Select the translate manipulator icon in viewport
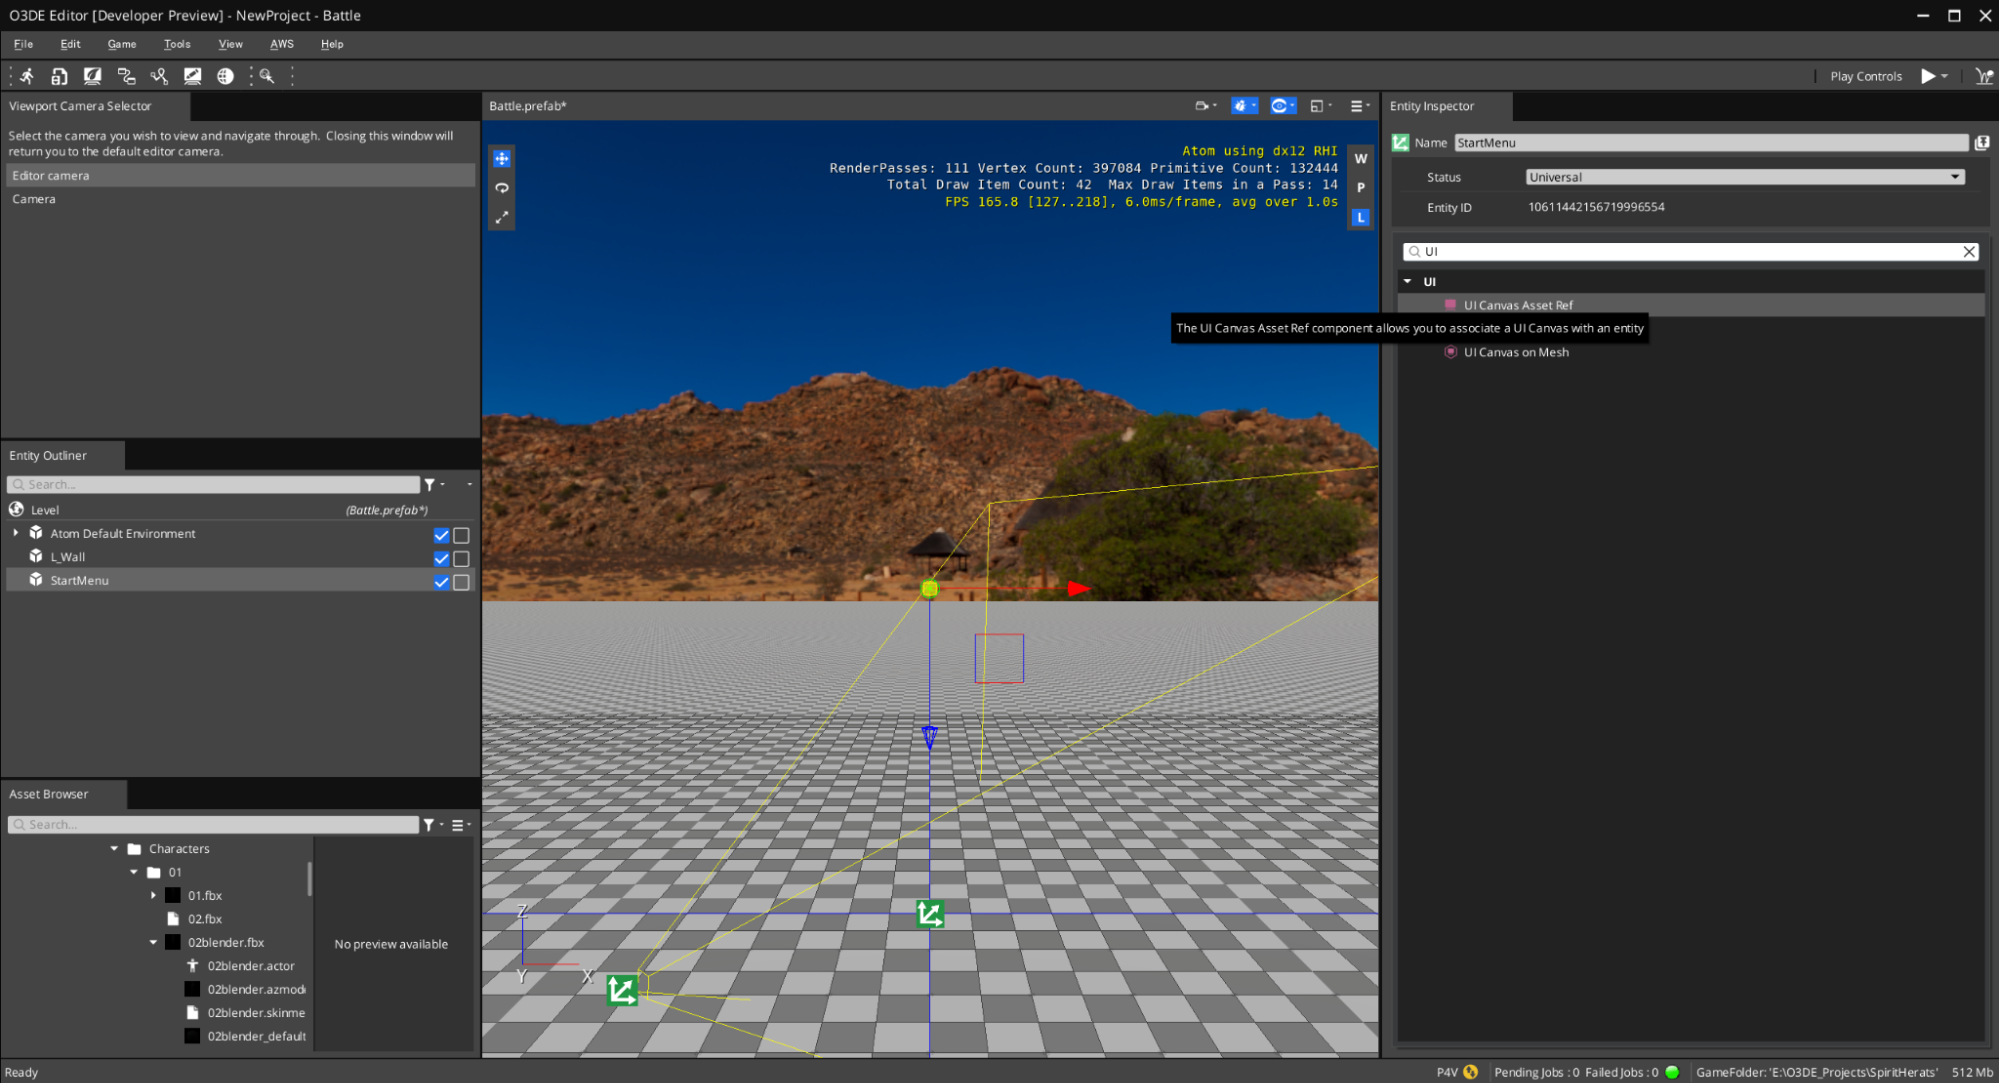1999x1084 pixels. click(x=502, y=158)
